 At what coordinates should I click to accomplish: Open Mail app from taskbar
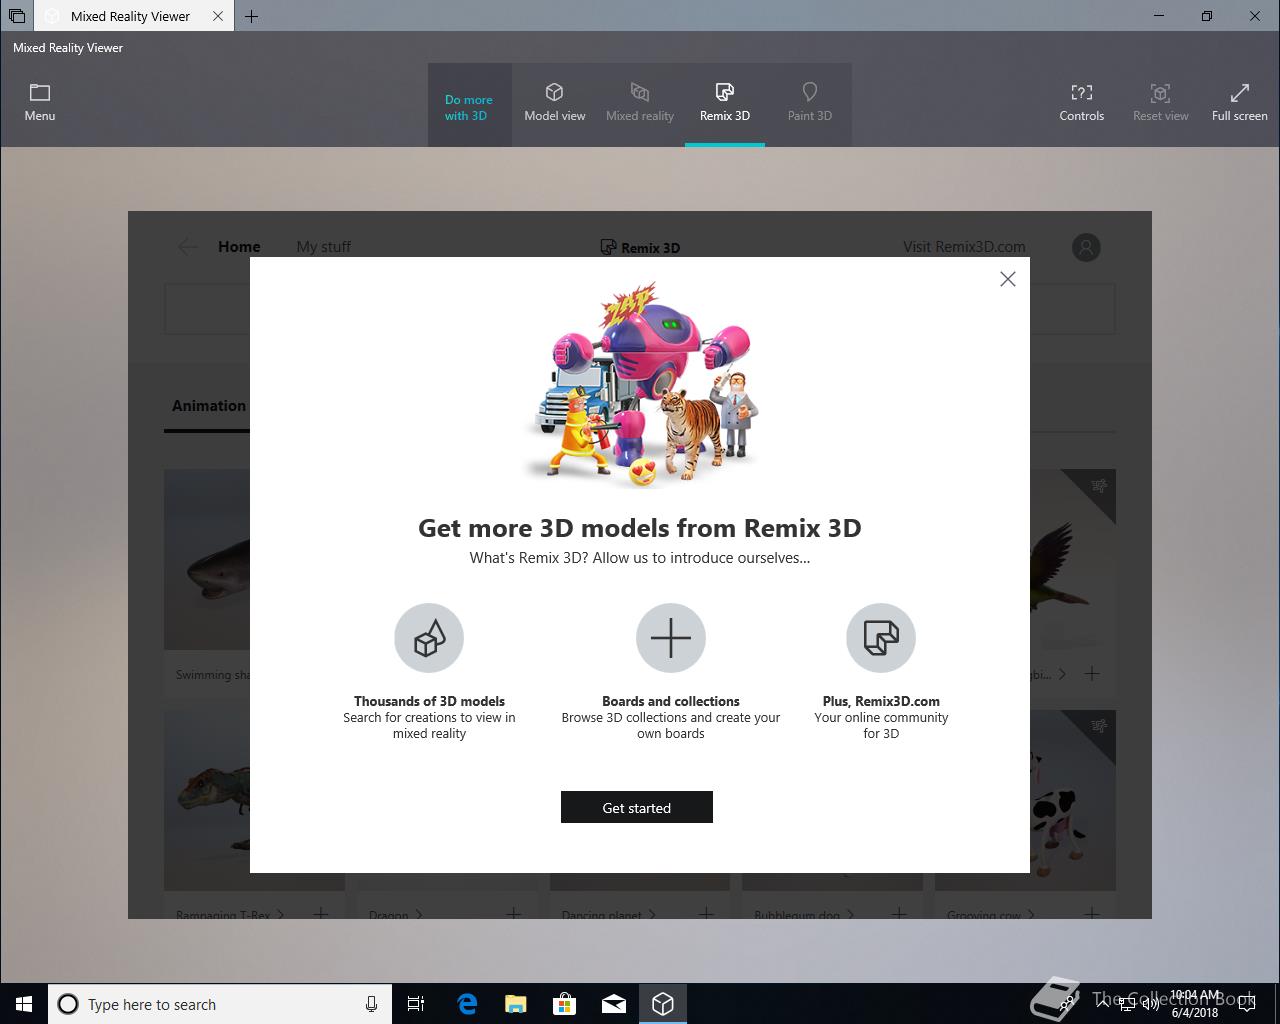coord(614,1004)
